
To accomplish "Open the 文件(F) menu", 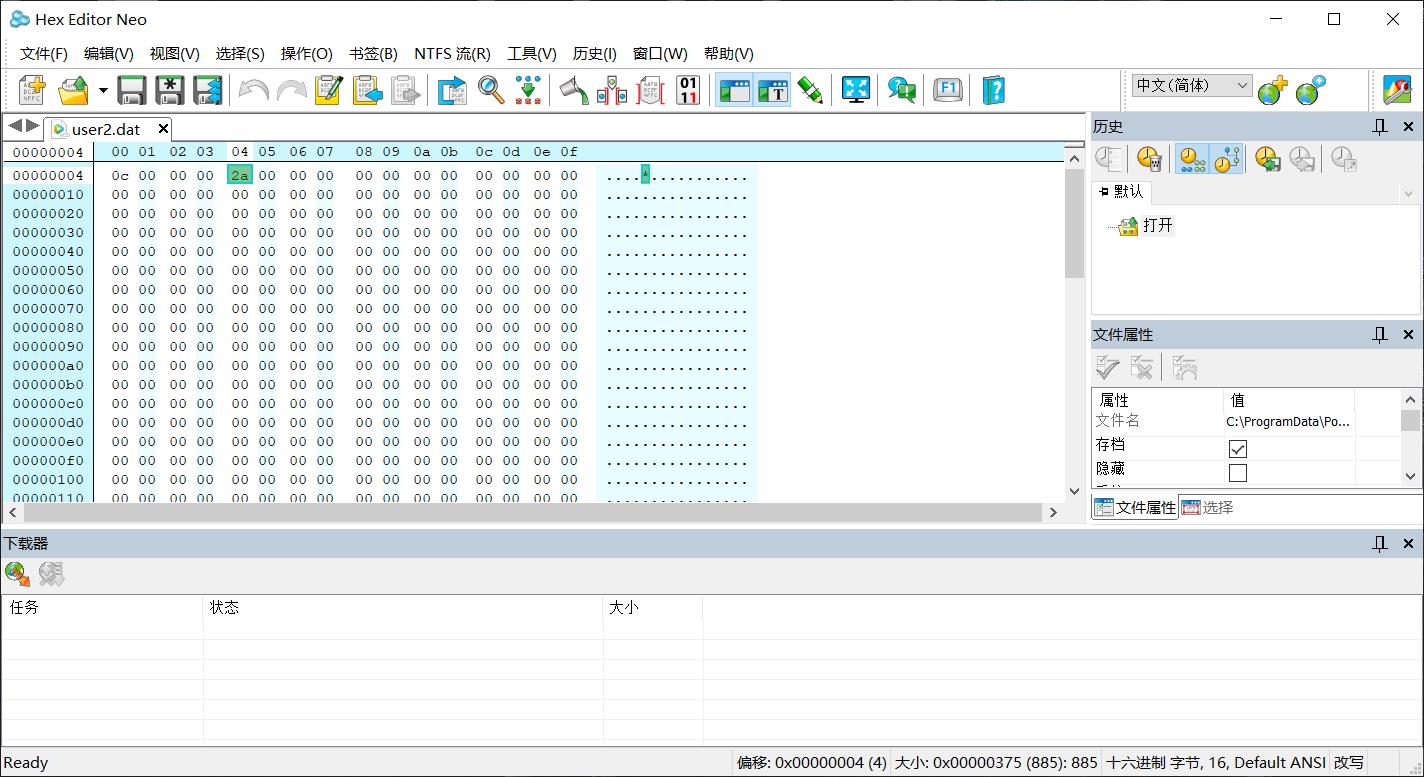I will (x=44, y=54).
